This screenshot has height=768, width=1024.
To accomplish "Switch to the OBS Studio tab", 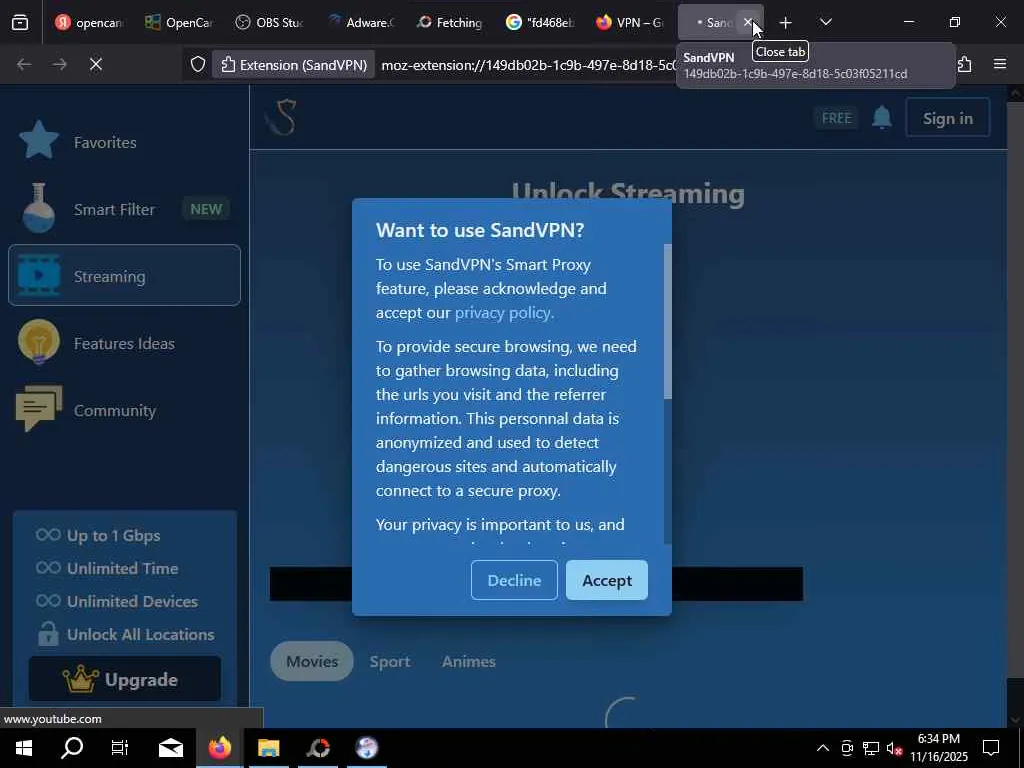I will pos(269,23).
